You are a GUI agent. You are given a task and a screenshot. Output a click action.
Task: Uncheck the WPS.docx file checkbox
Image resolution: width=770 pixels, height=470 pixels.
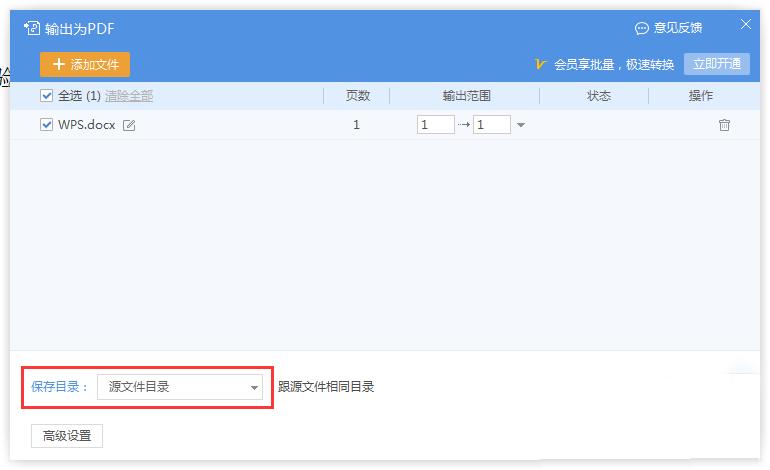click(46, 125)
